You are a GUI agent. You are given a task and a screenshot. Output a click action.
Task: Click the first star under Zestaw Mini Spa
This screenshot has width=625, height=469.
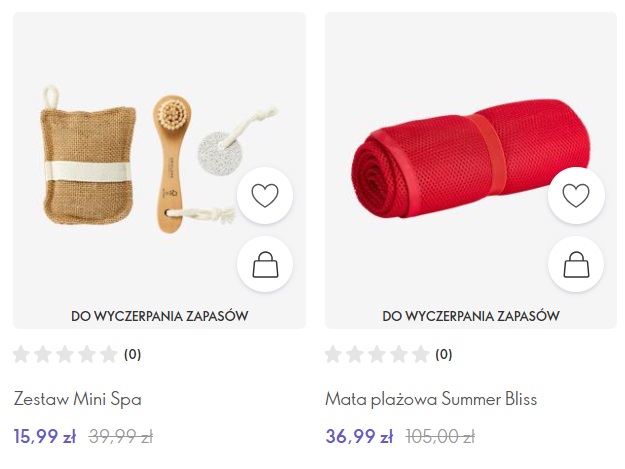click(x=21, y=354)
